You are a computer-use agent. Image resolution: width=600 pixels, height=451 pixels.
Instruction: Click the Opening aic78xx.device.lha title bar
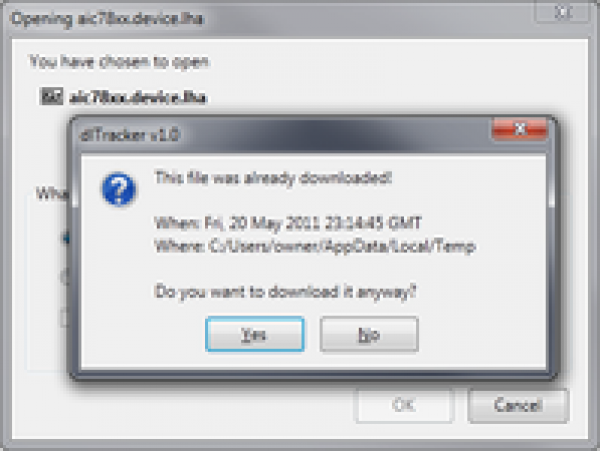click(268, 18)
